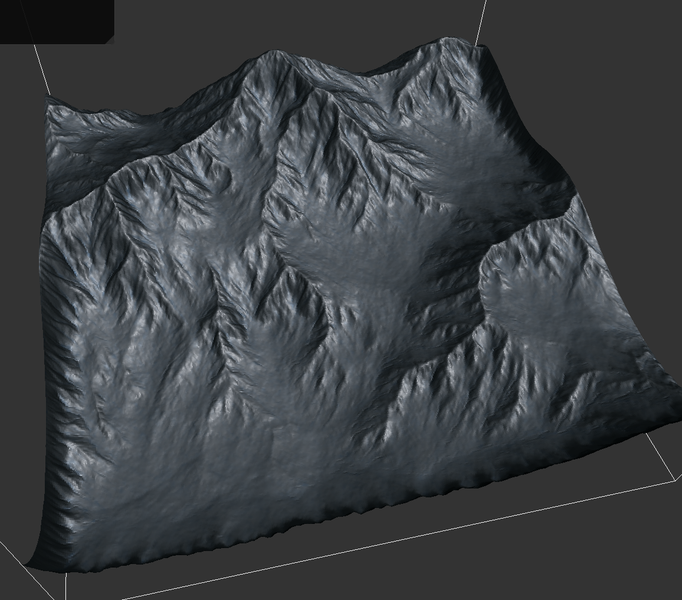This screenshot has height=600, width=682.
Task: Pick the bounding box line above the tallest peak
Action: 480,23
